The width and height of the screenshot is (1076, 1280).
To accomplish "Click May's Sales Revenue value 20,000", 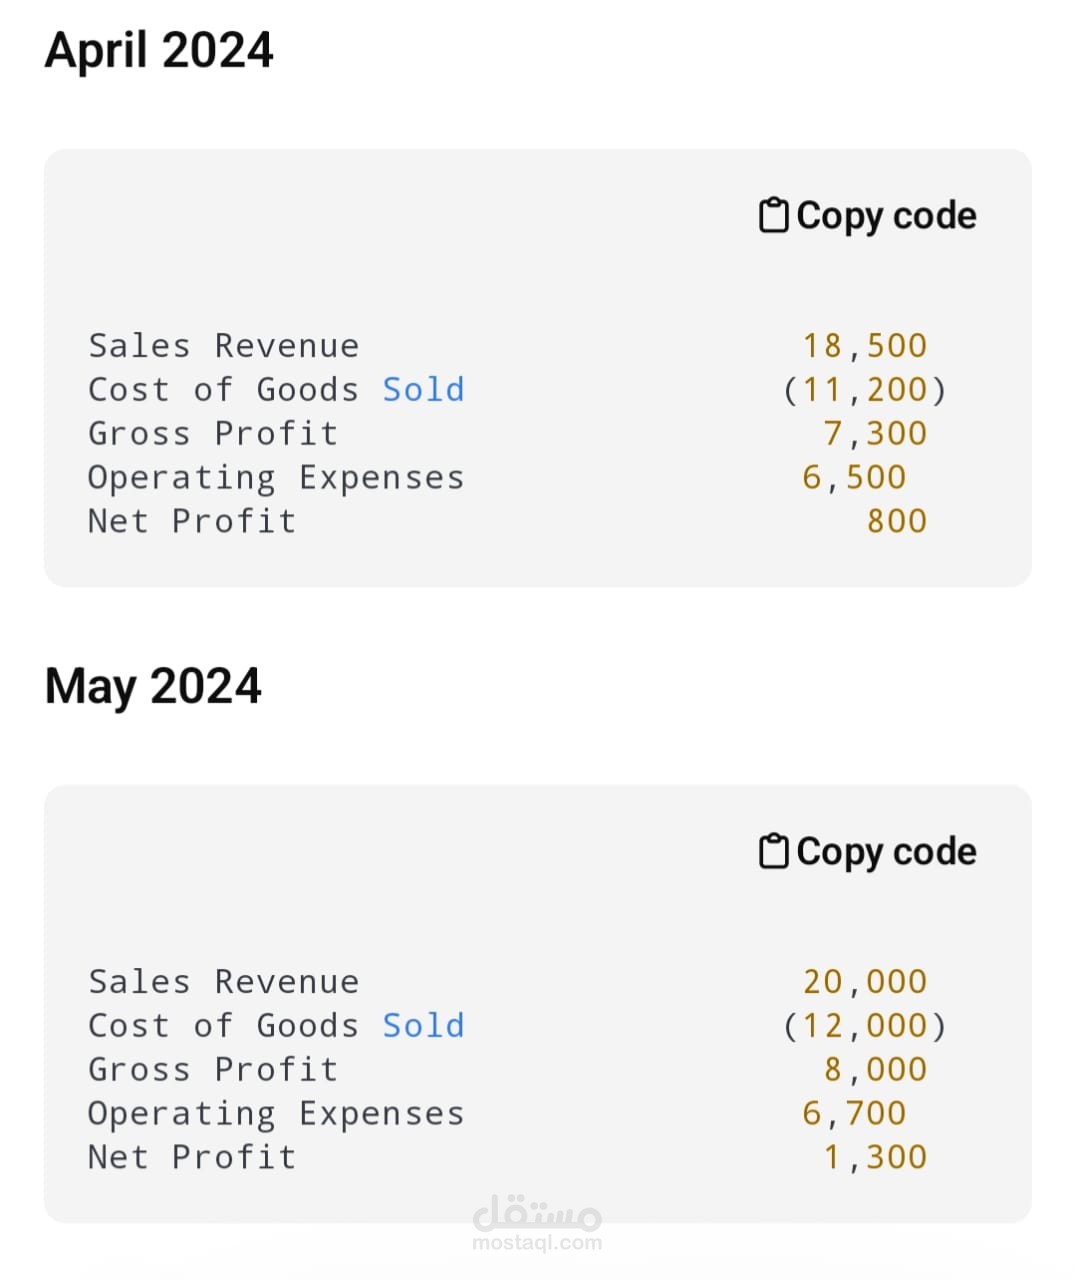I will point(865,982).
